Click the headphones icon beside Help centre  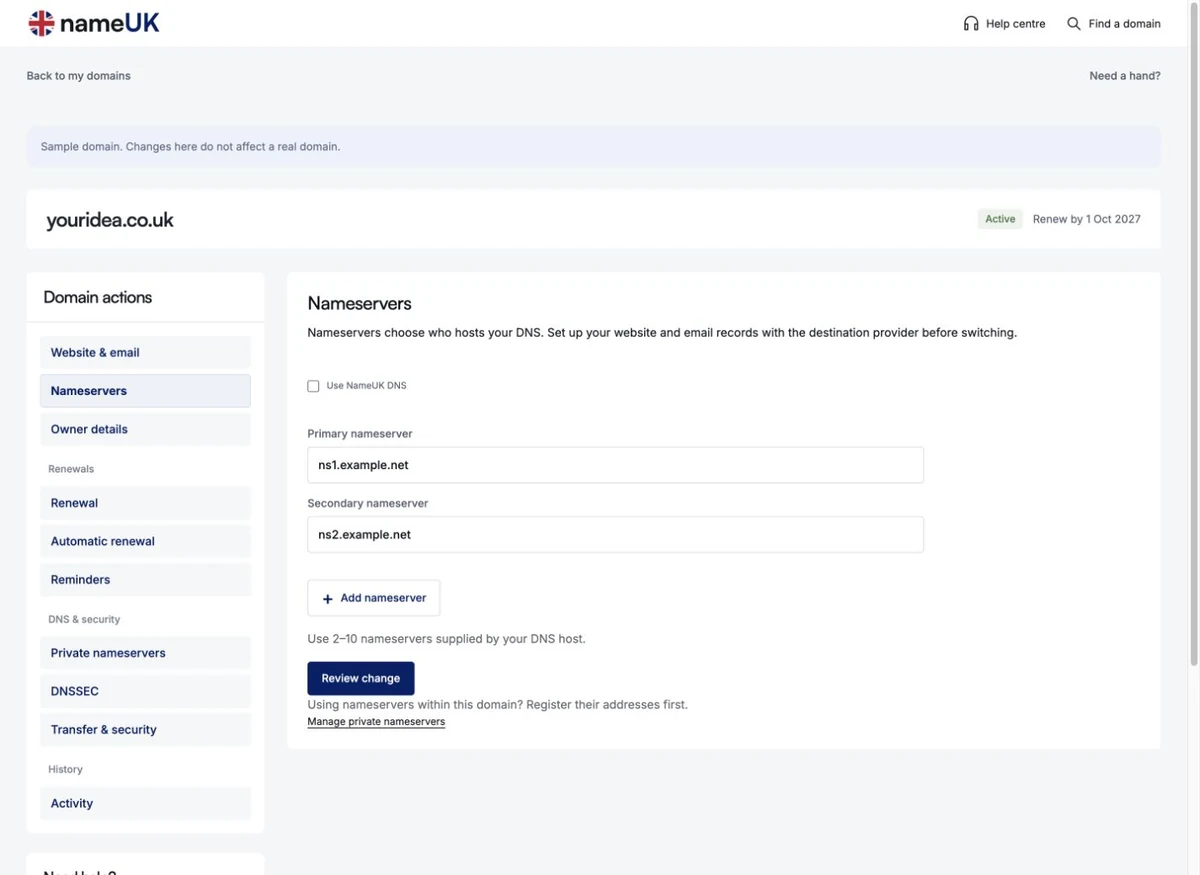point(971,23)
